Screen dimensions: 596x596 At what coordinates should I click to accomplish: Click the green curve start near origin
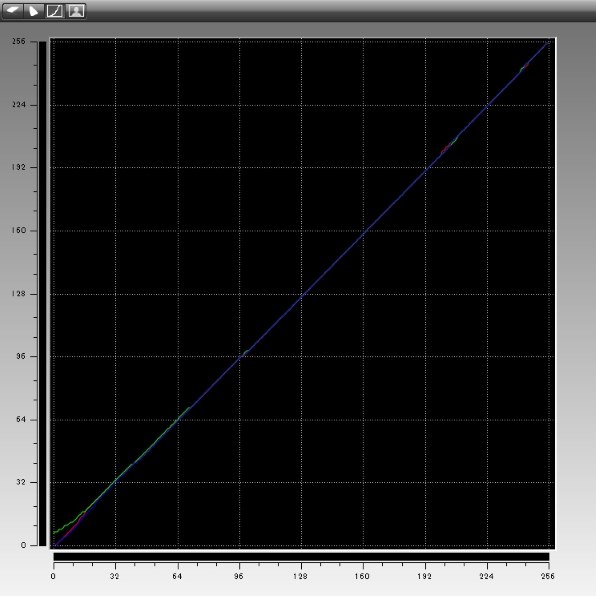[x=55, y=532]
